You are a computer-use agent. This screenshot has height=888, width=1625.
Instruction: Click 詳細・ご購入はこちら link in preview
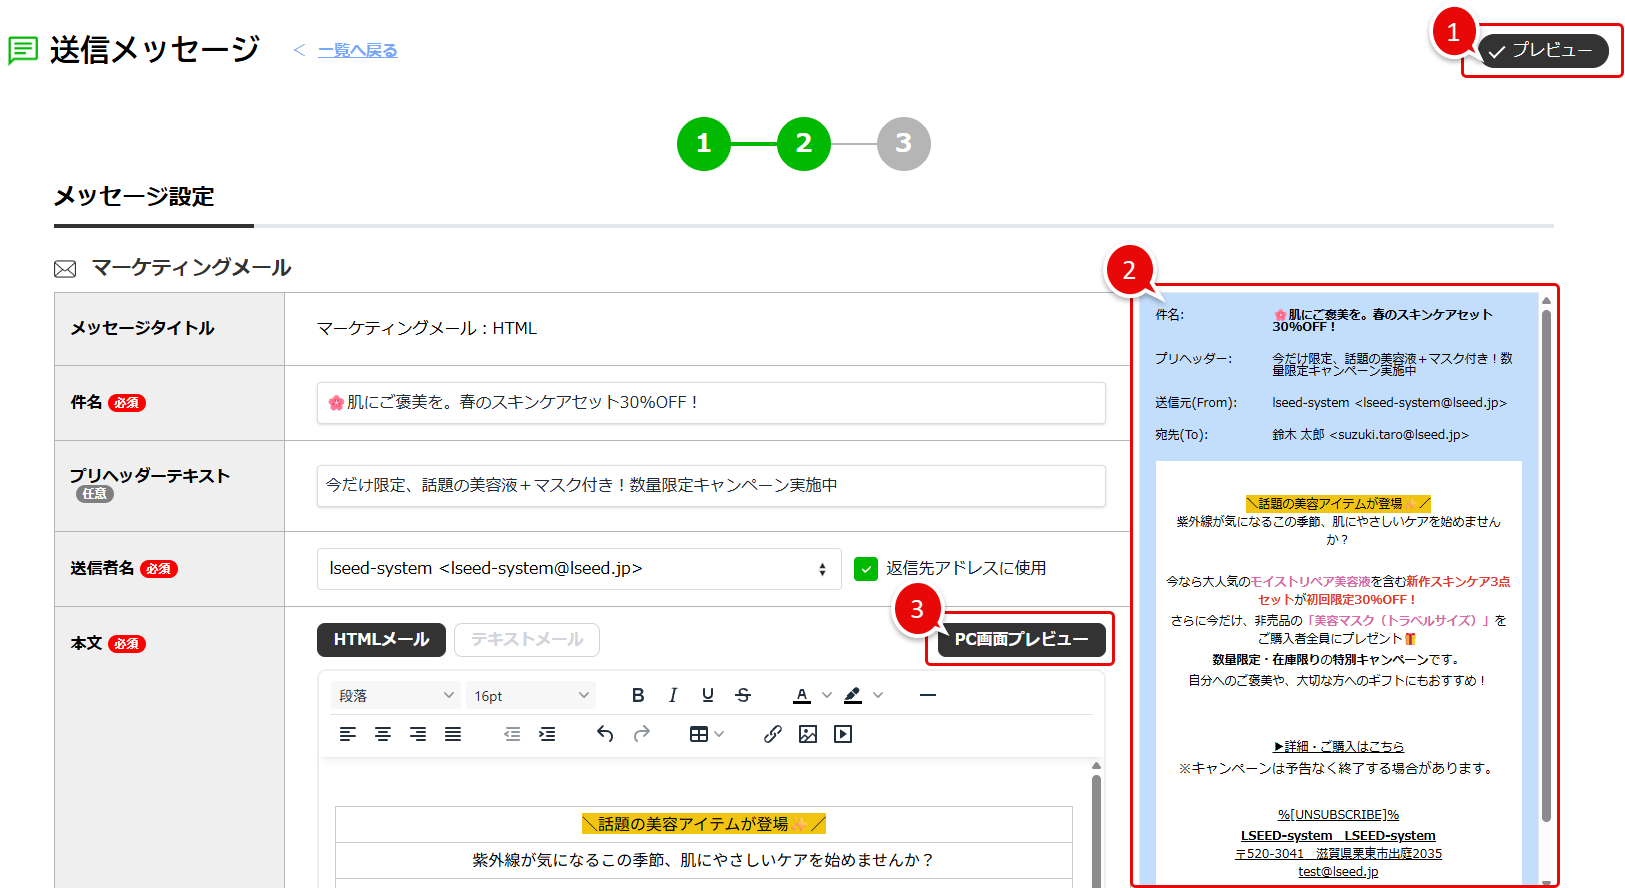(x=1338, y=746)
